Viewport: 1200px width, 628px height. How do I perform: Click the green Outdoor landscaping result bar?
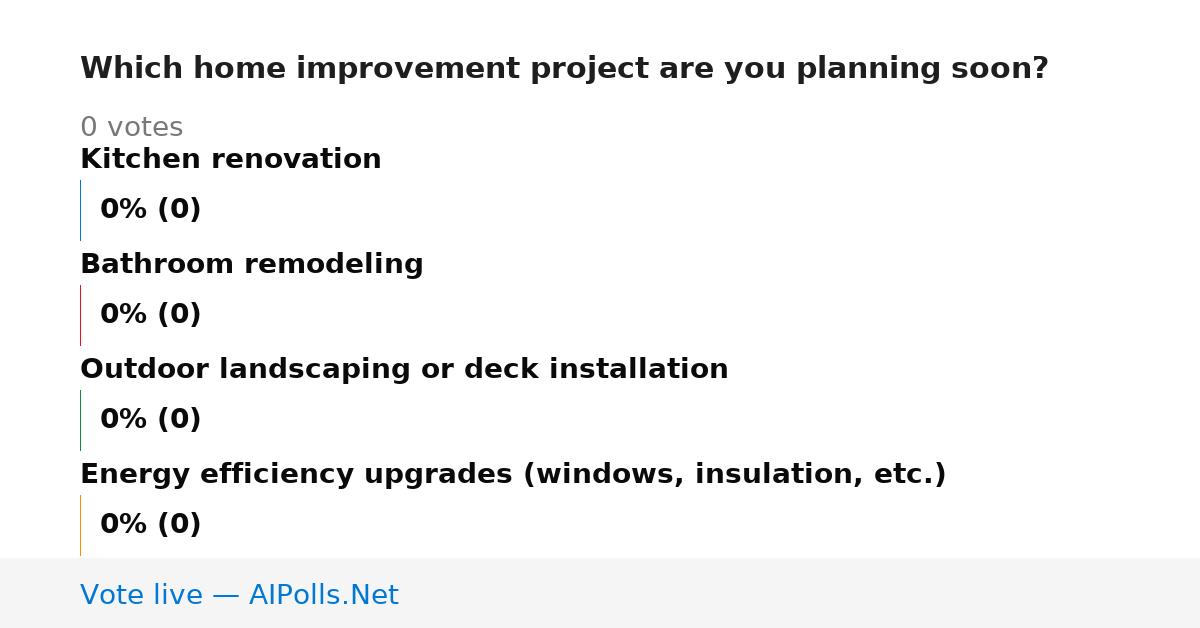pyautogui.click(x=80, y=420)
